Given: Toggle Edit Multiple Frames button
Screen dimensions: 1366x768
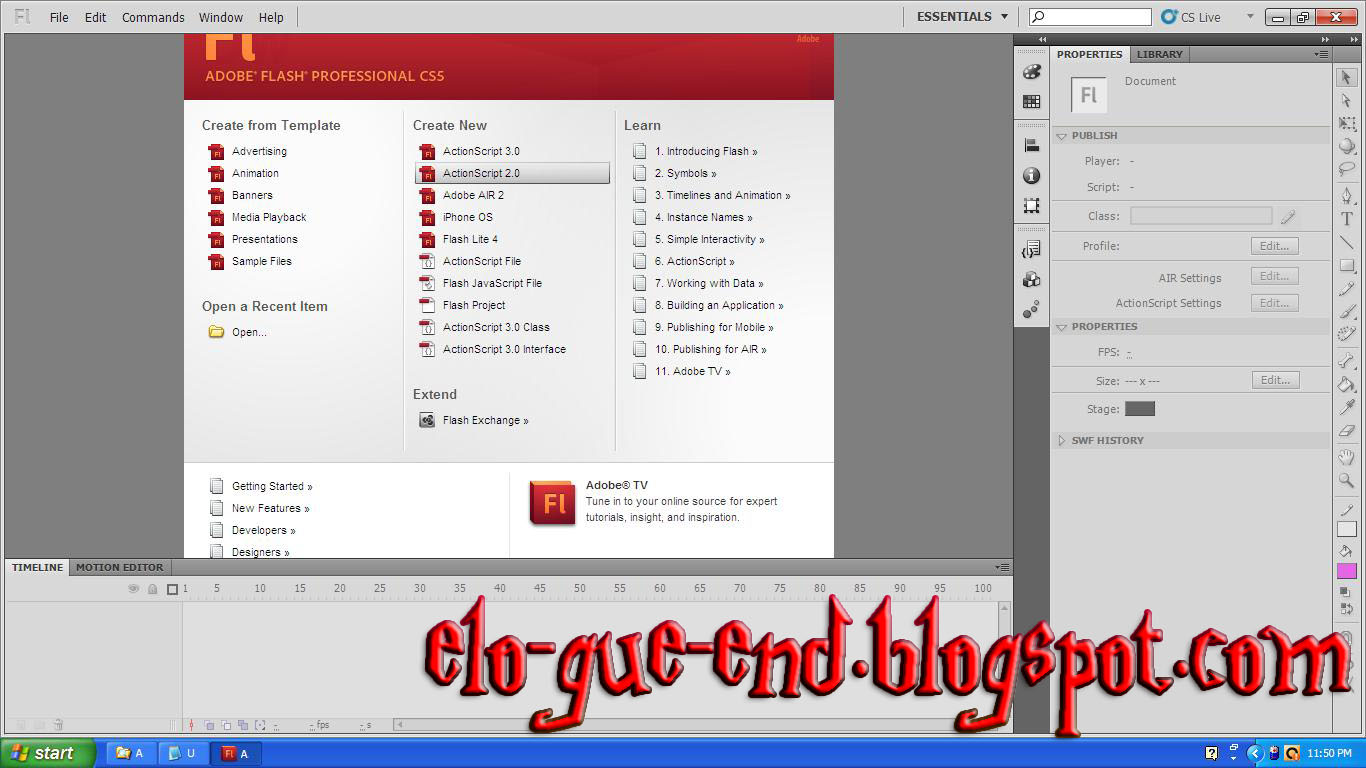Looking at the screenshot, I should (244, 725).
